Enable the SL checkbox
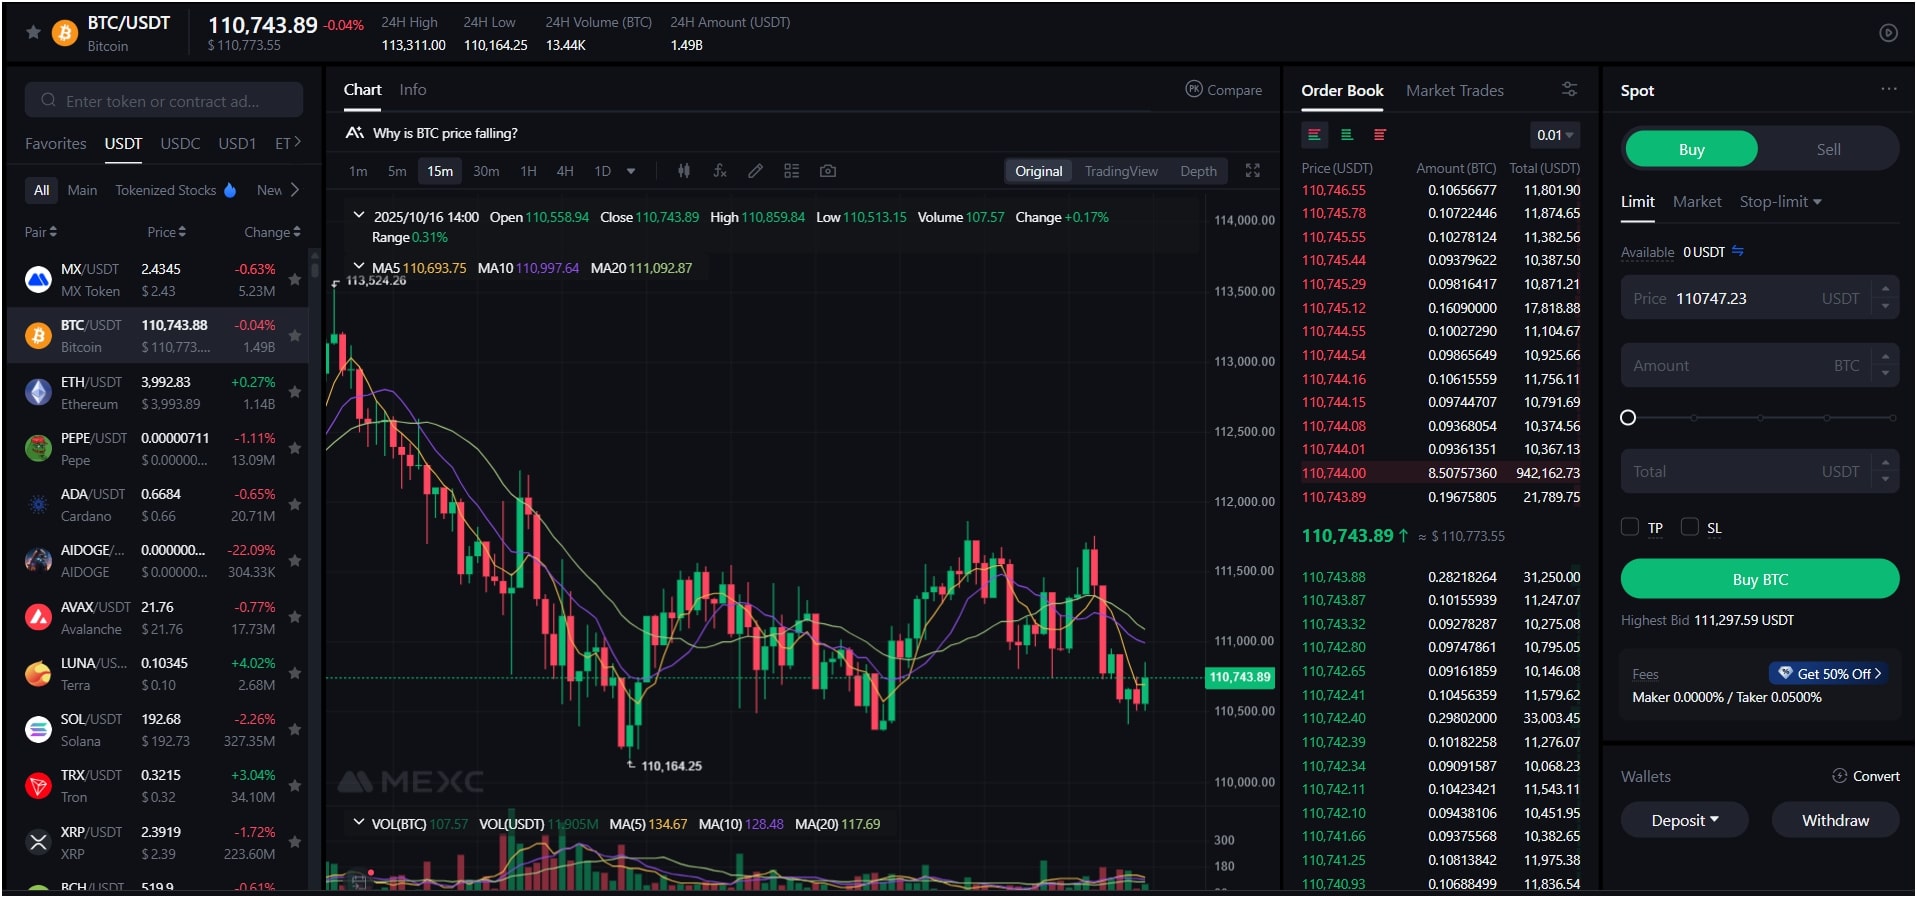 point(1690,527)
